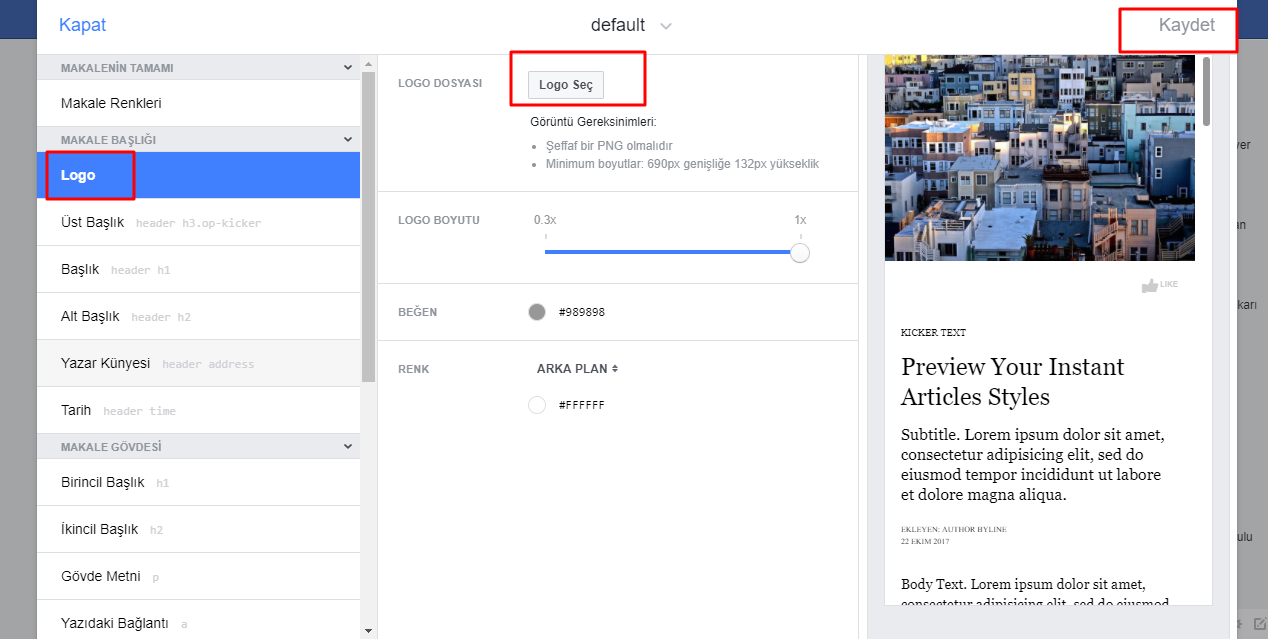Open the Üst Başlık style settings
Image resolution: width=1268 pixels, height=639 pixels.
coord(93,223)
